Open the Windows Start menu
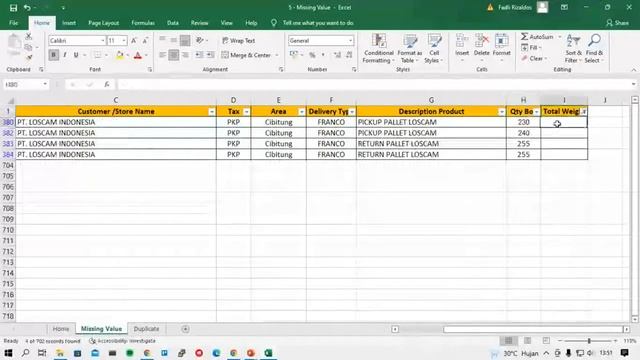This screenshot has height=360, width=640. pos(8,353)
